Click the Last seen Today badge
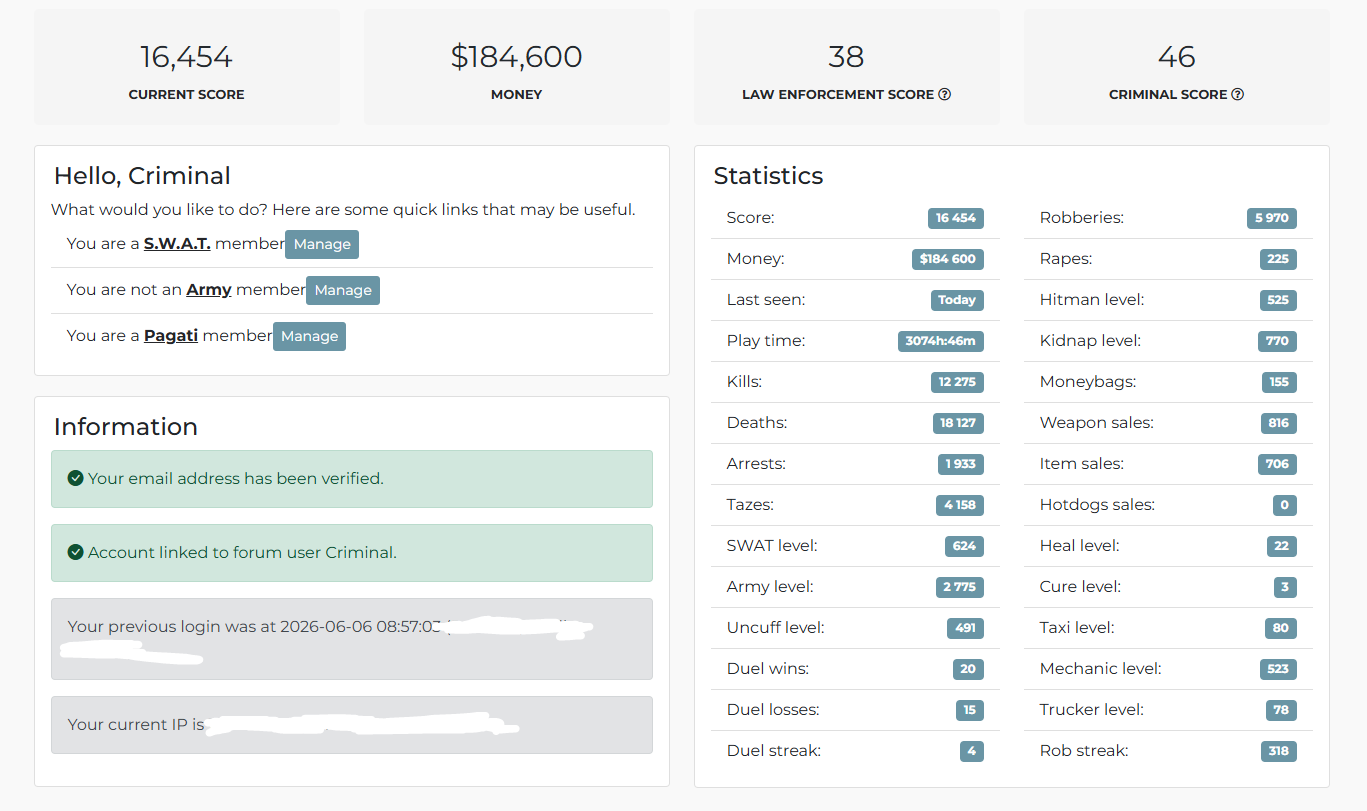Image resolution: width=1367 pixels, height=811 pixels. 957,300
